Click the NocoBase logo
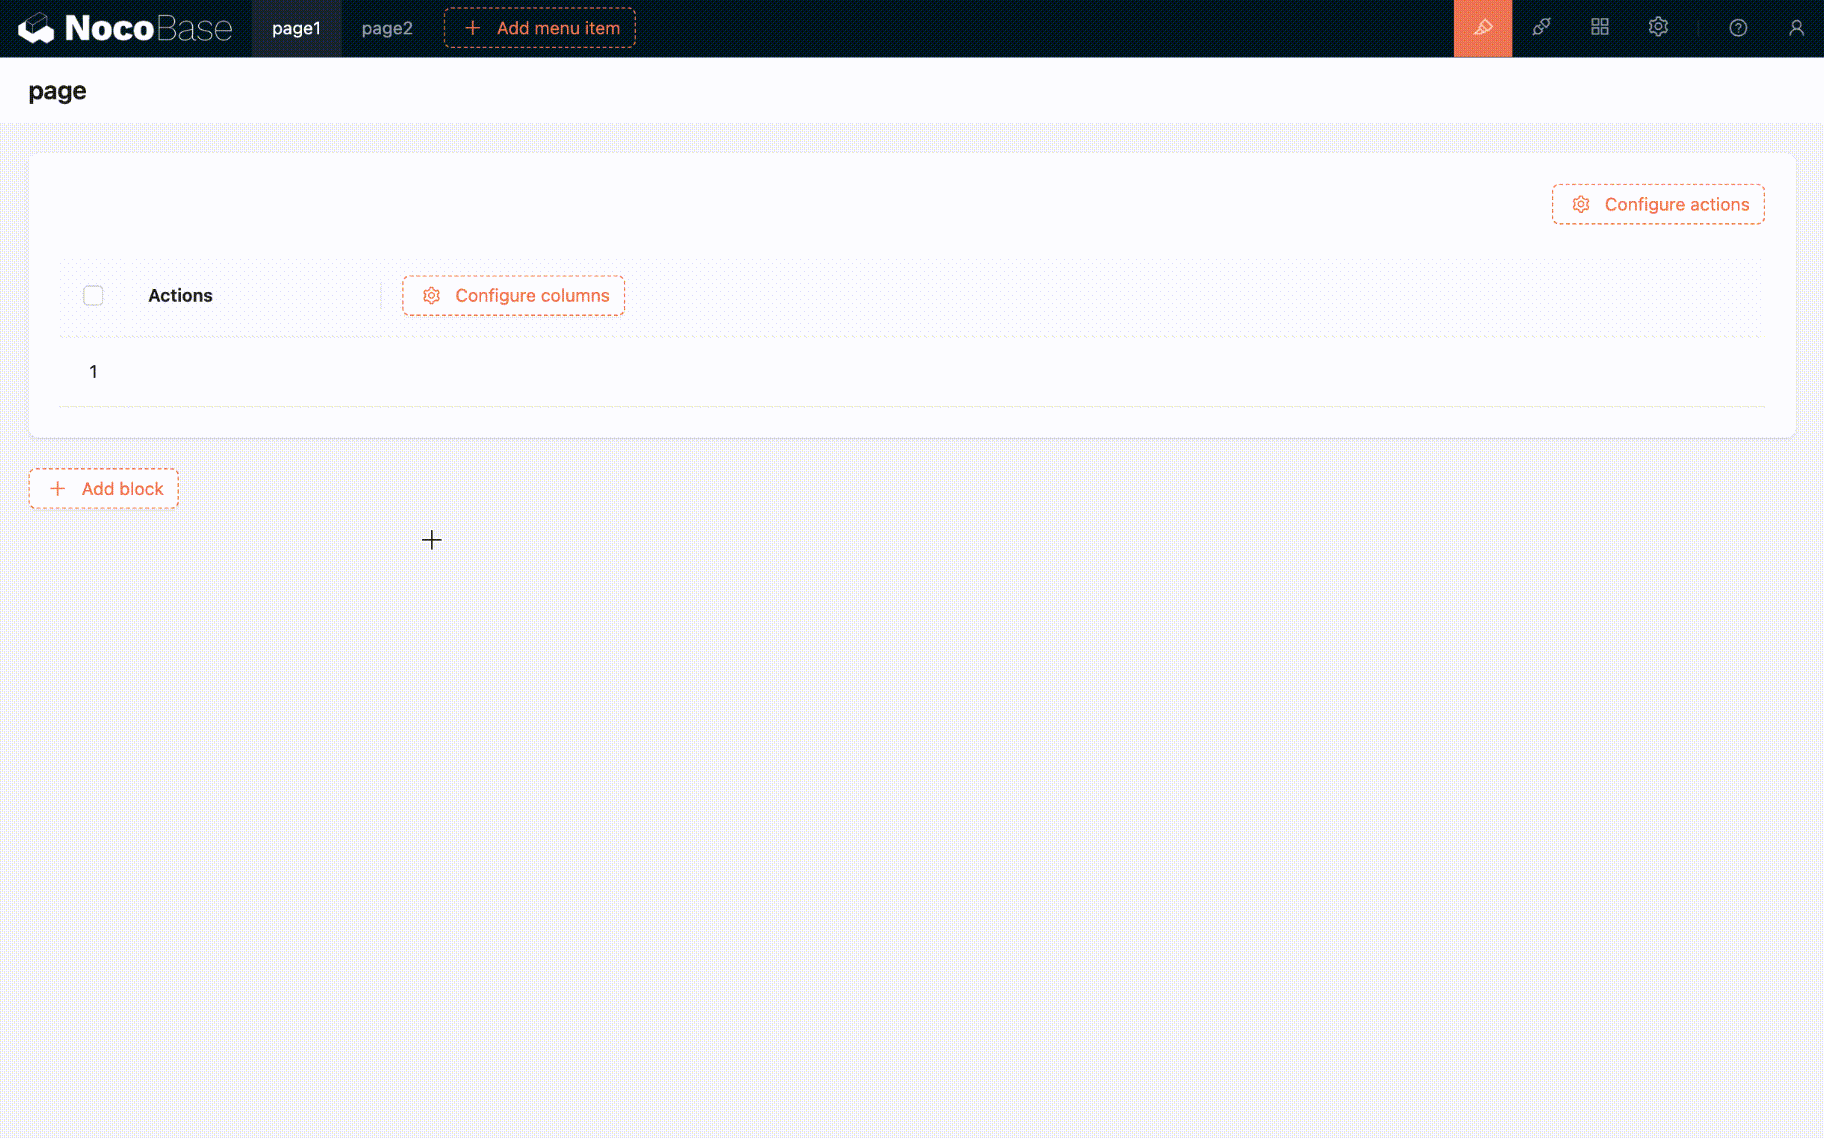Screen dimensions: 1824x1138 coord(125,28)
